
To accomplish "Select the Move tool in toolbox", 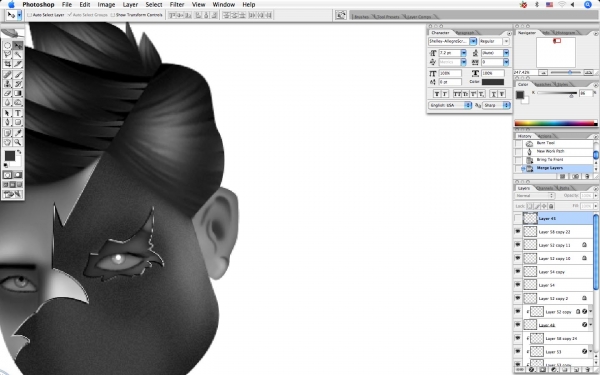I will 18,46.
